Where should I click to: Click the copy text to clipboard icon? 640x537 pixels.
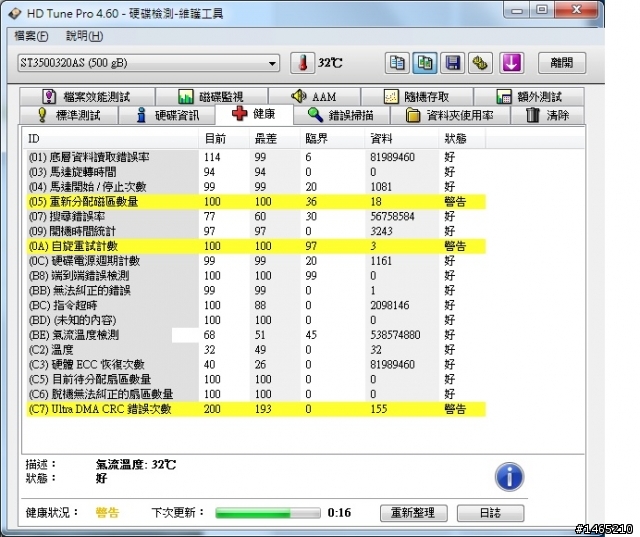point(397,63)
